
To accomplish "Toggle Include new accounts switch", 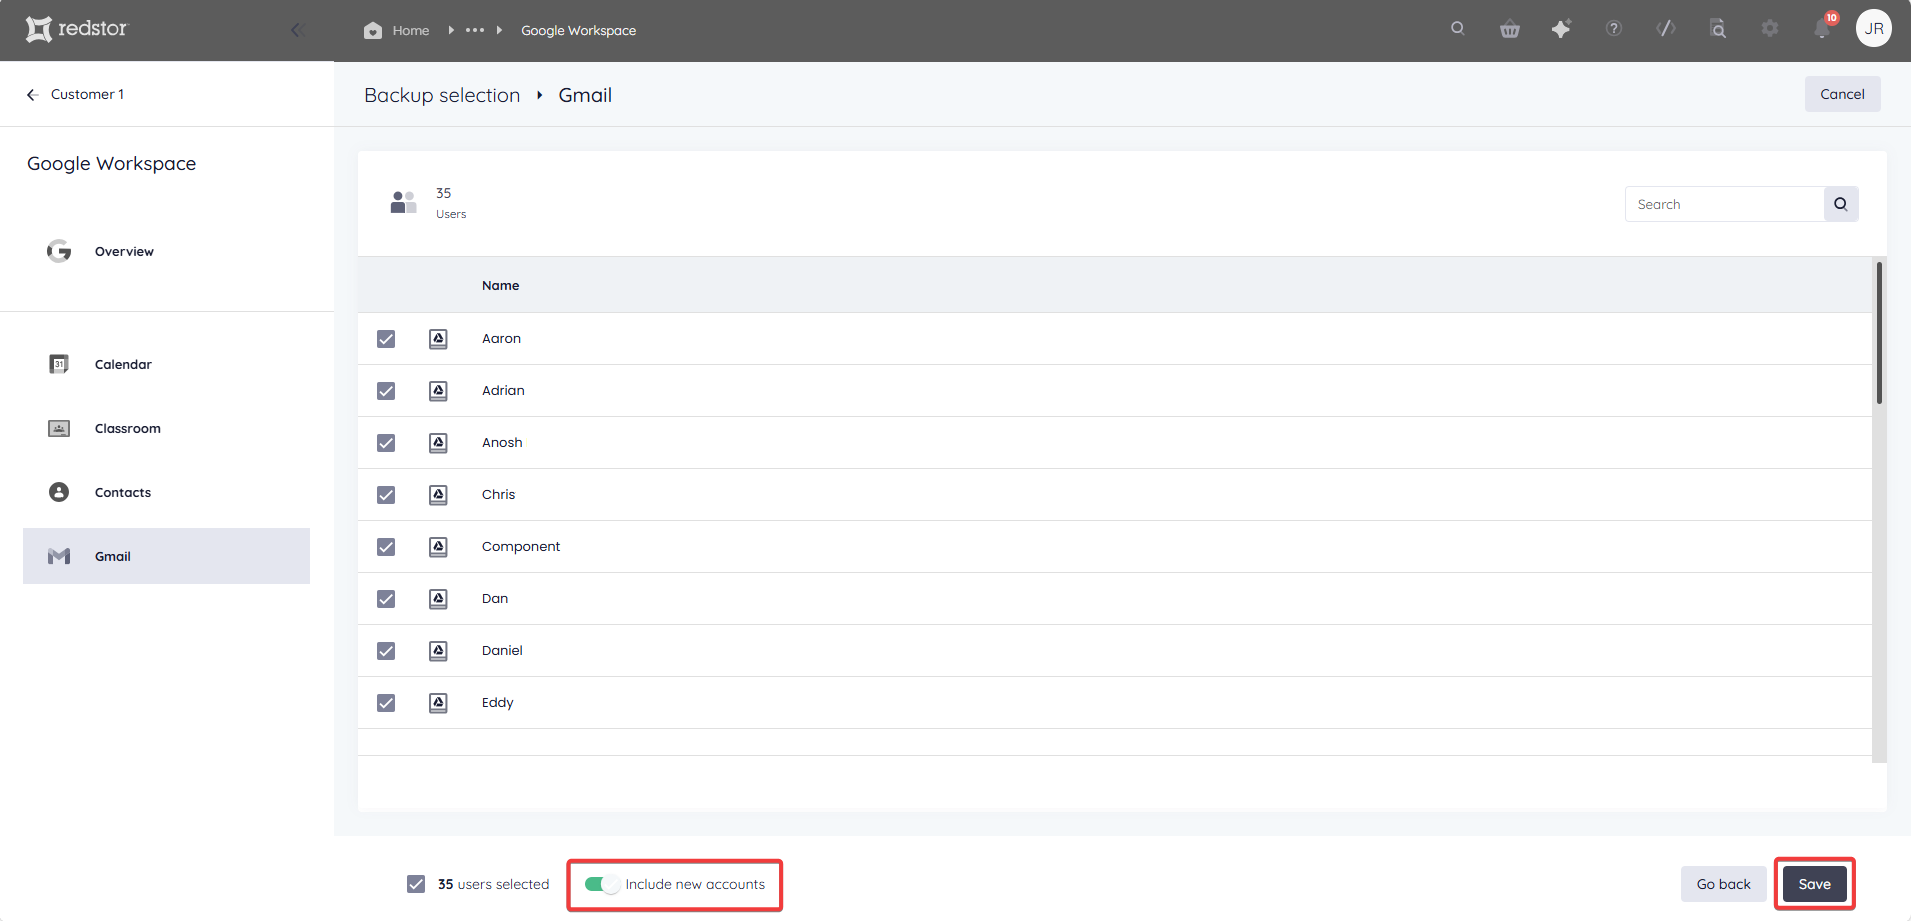I will pos(602,884).
